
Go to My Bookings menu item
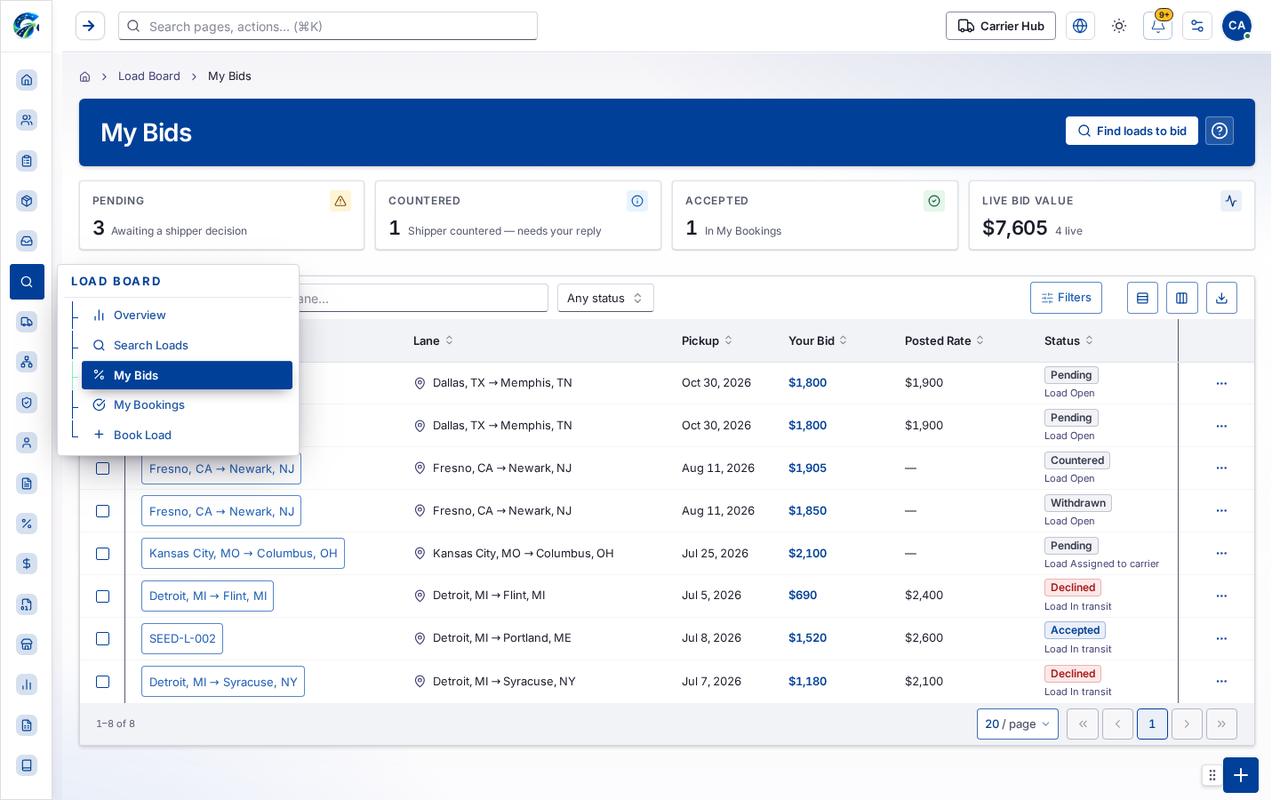[x=187, y=405]
